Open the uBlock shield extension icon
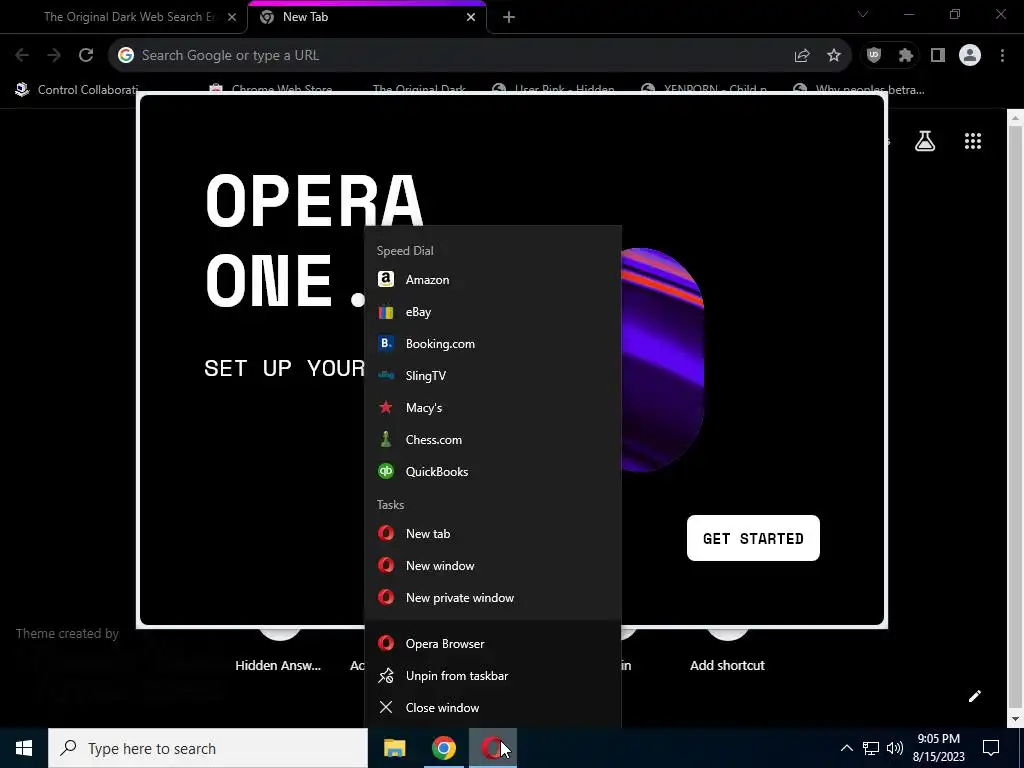This screenshot has height=768, width=1024. [874, 56]
